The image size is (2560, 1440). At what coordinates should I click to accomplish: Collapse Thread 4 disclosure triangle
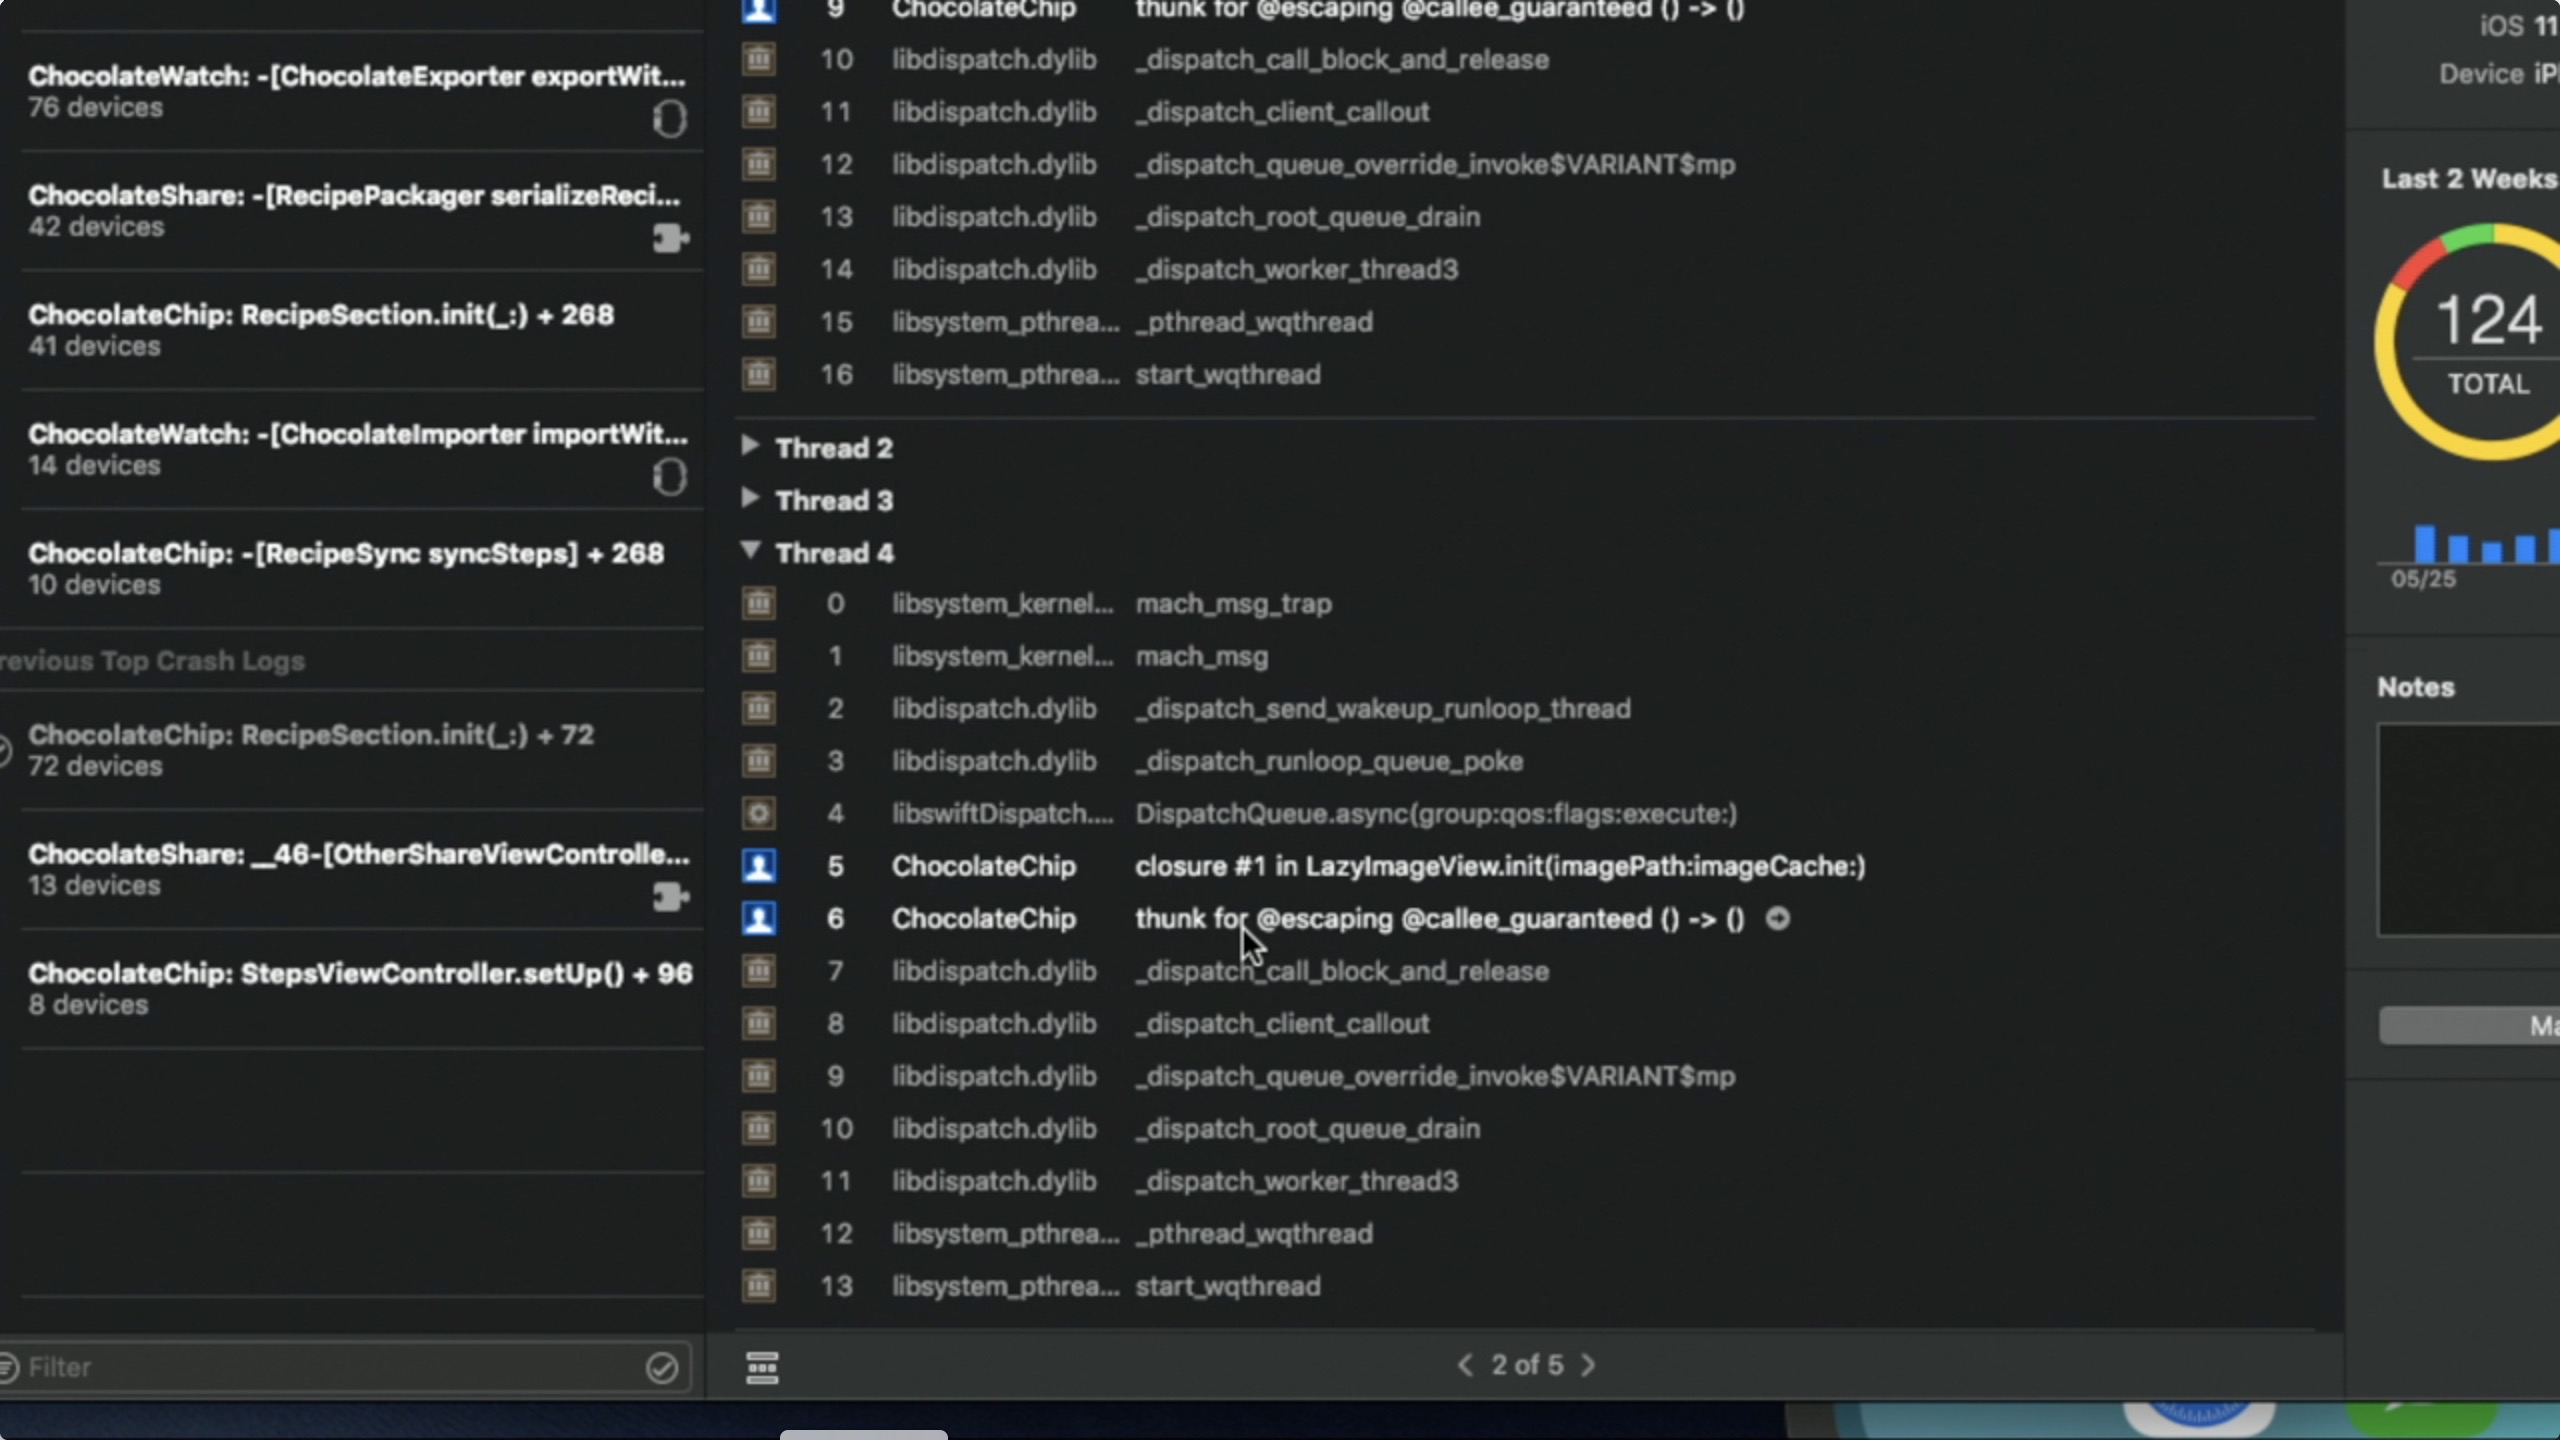pyautogui.click(x=750, y=551)
